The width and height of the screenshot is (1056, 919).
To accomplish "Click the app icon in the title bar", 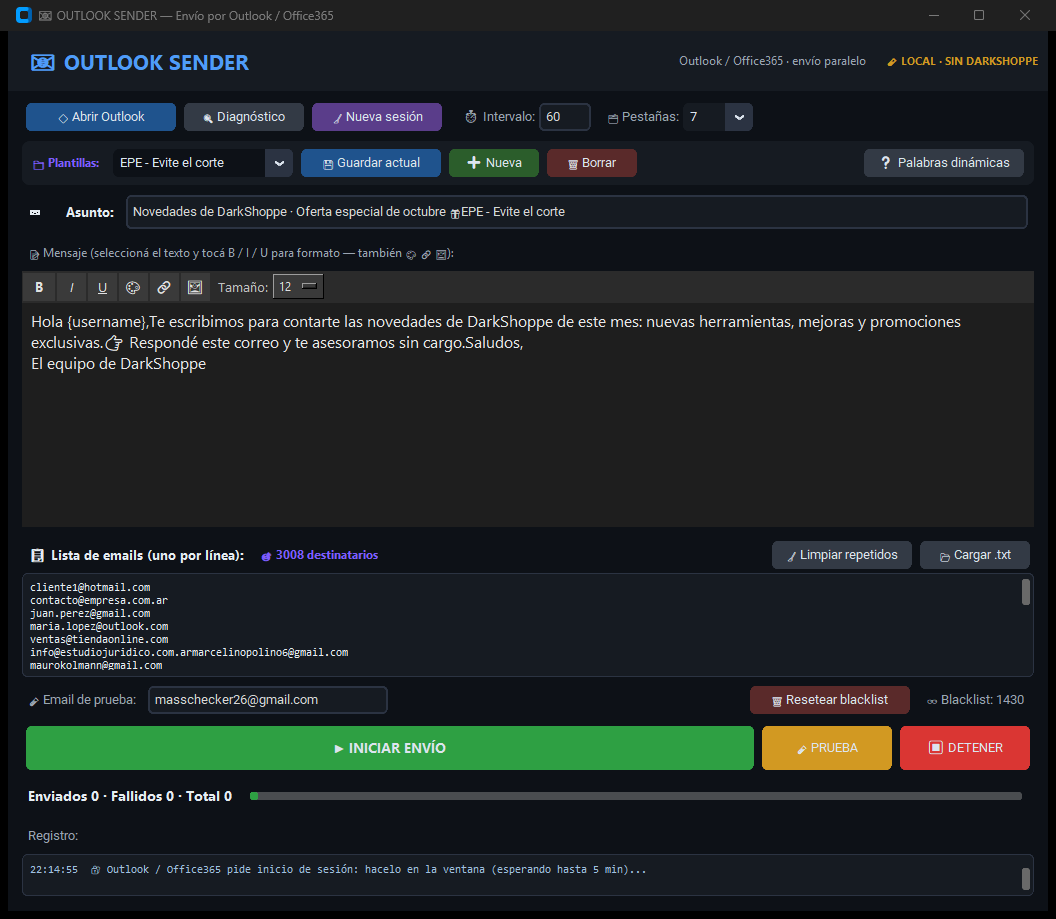I will click(x=24, y=15).
